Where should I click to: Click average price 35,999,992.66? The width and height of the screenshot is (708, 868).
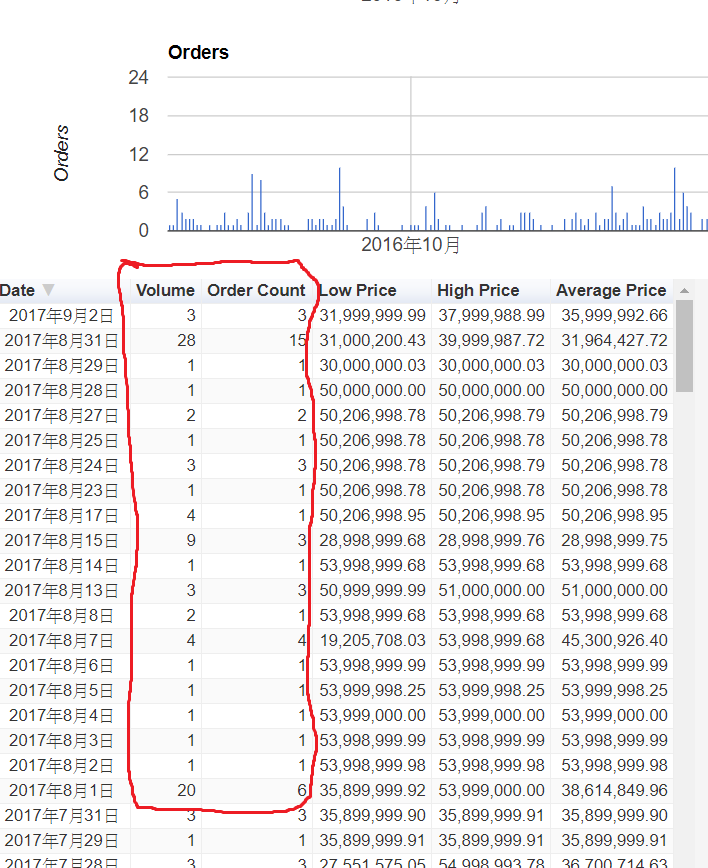[x=614, y=316]
